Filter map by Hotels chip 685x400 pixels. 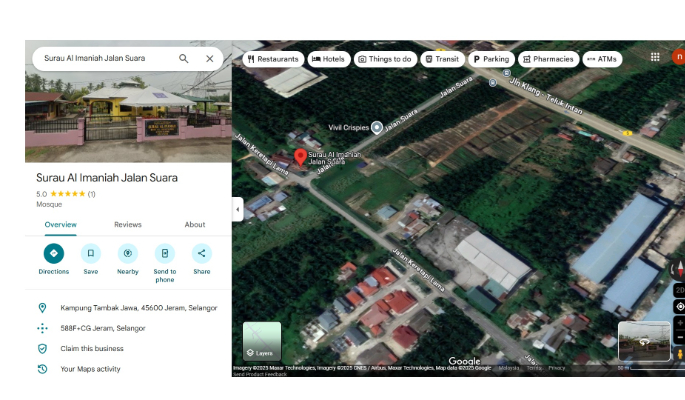(329, 59)
